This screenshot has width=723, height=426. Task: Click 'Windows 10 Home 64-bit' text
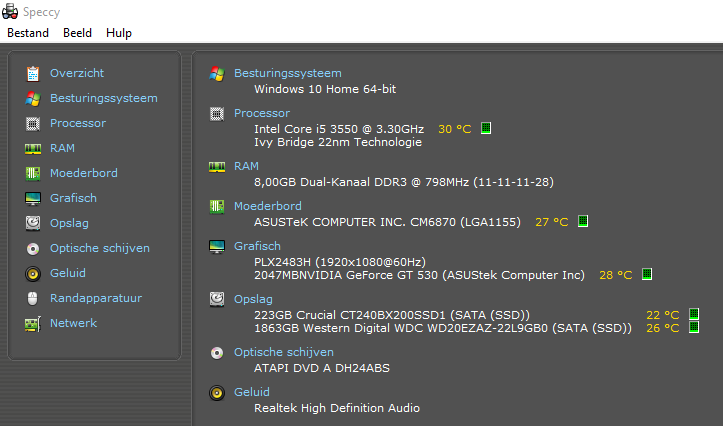(x=325, y=89)
